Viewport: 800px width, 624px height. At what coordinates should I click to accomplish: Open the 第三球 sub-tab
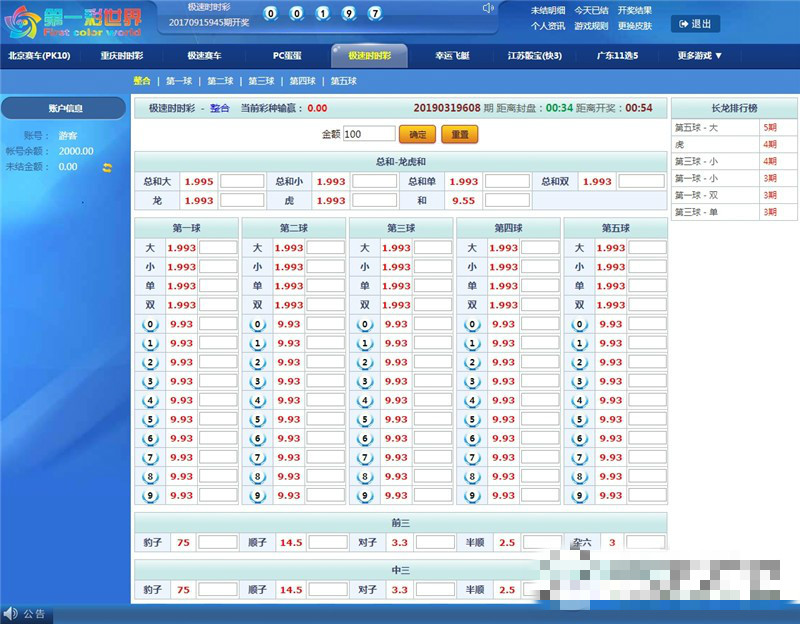pos(261,81)
